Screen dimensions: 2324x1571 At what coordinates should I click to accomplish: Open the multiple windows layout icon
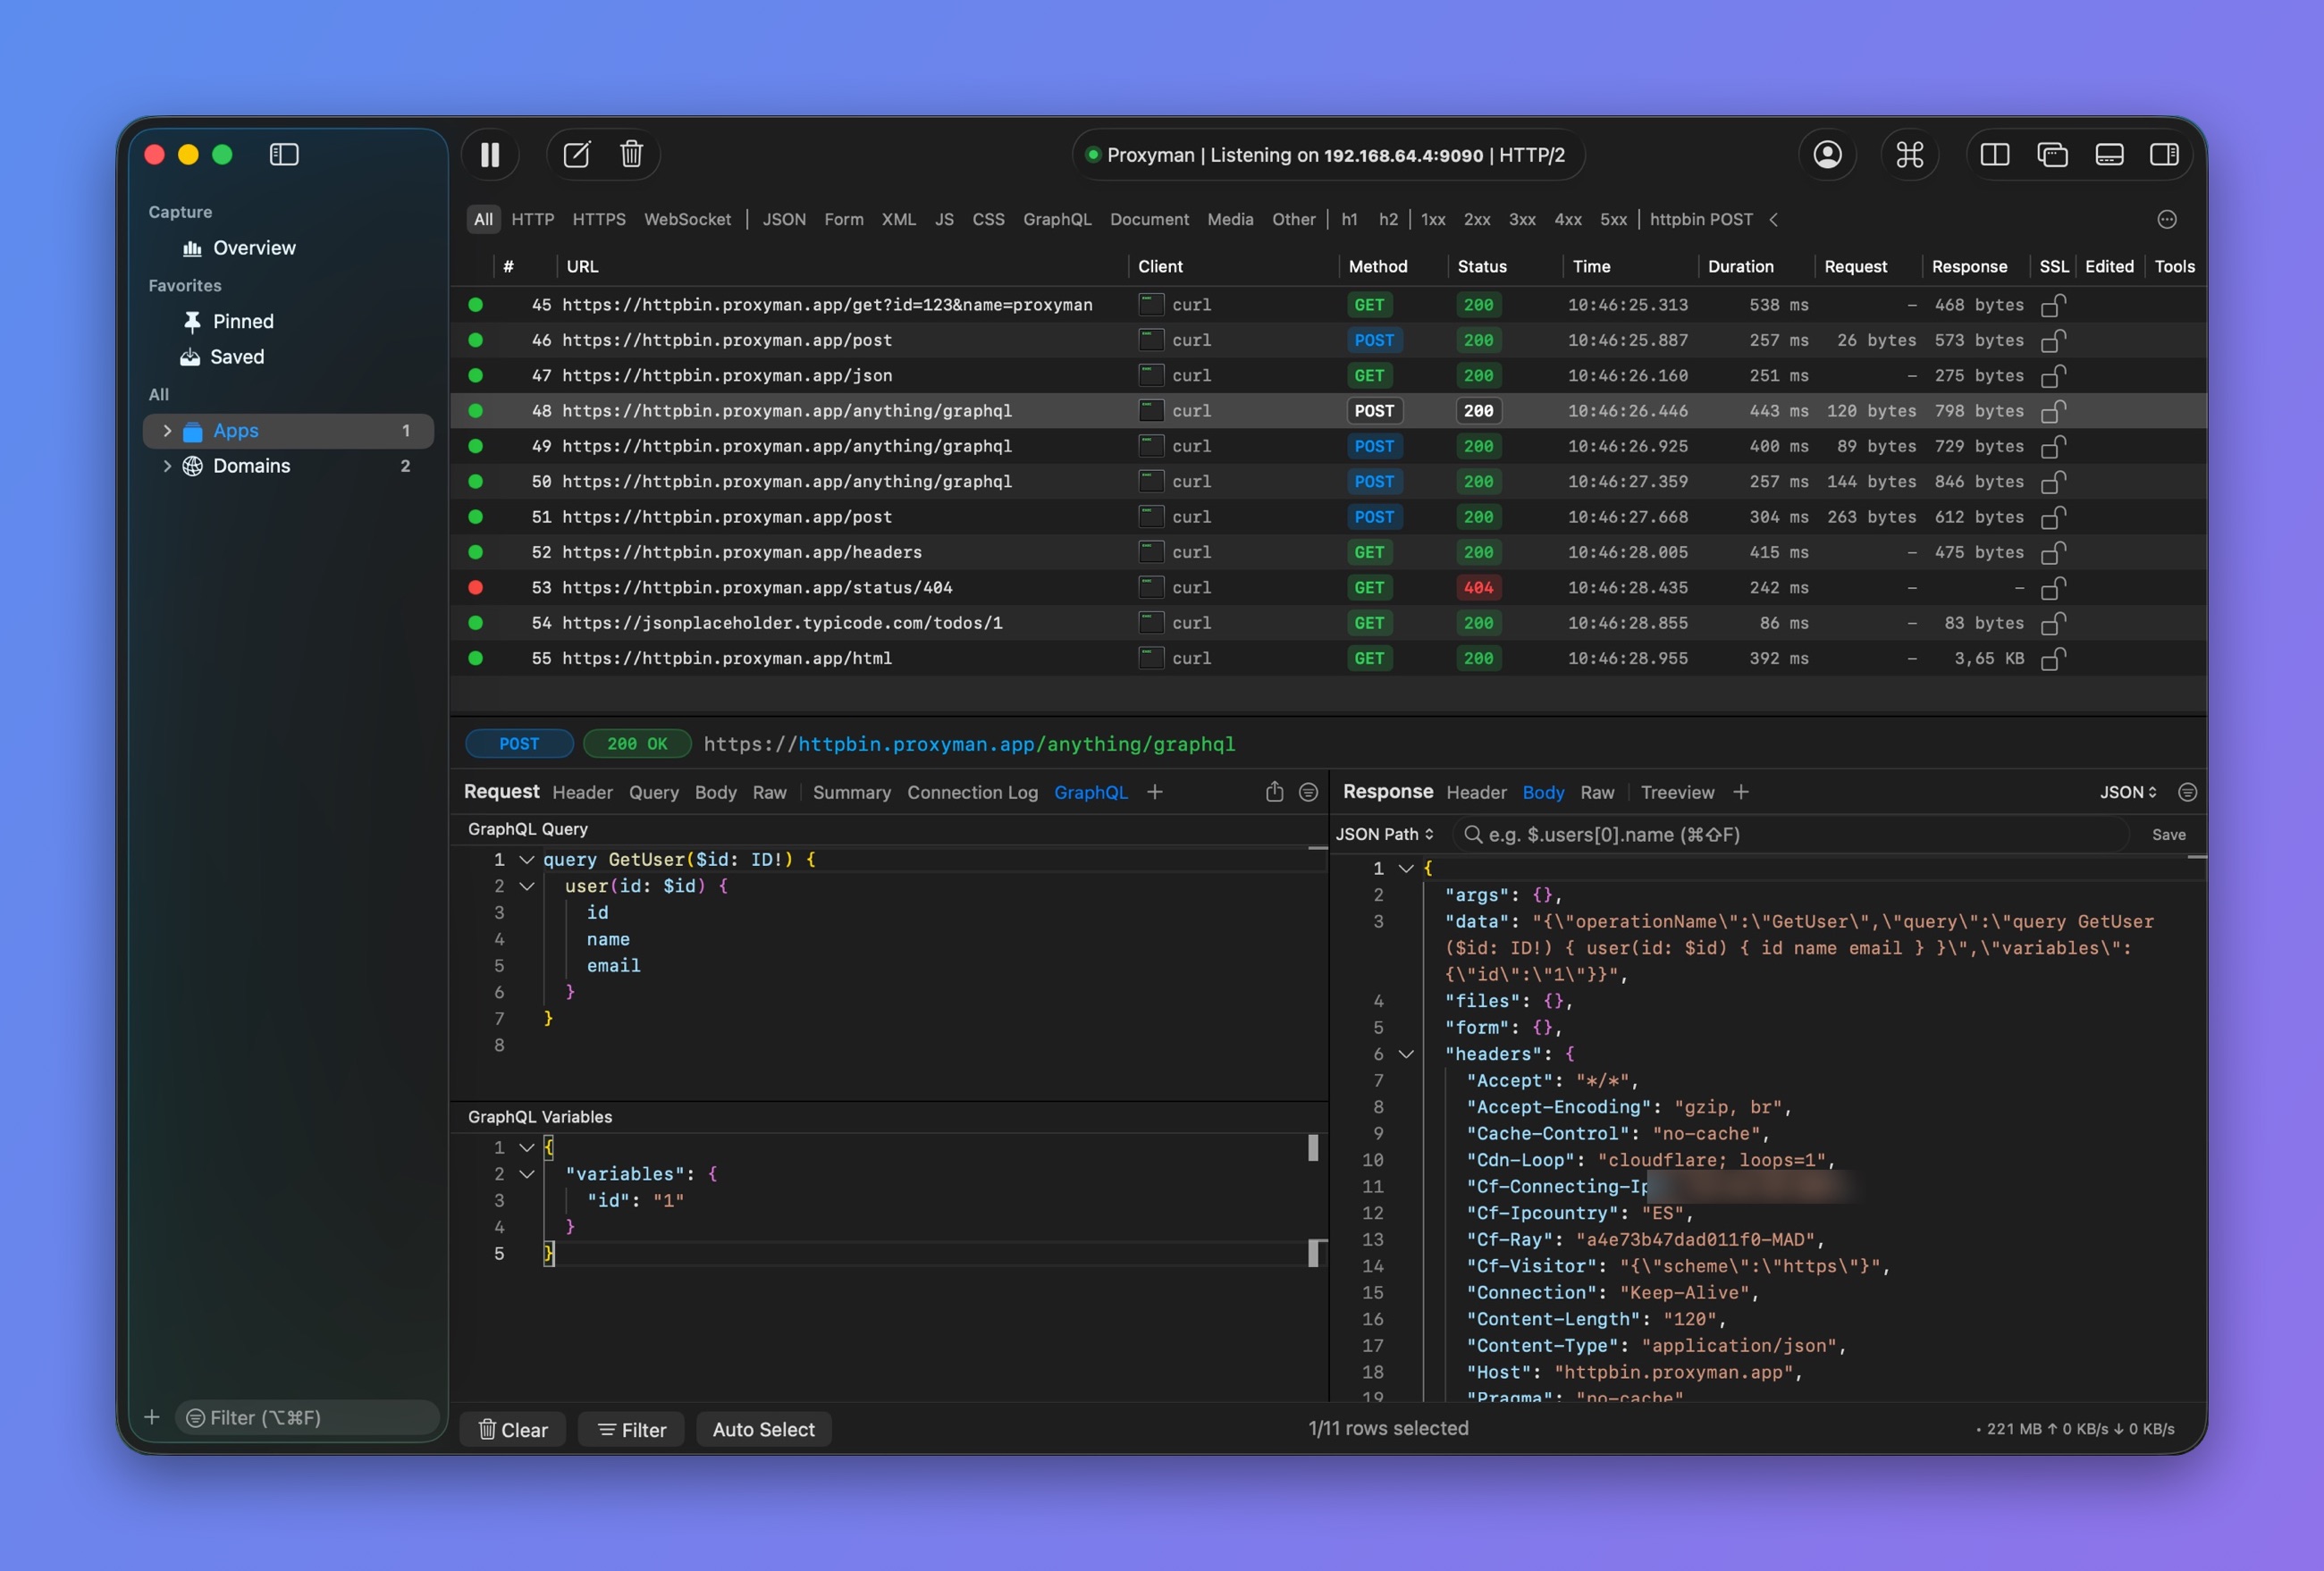(2052, 155)
